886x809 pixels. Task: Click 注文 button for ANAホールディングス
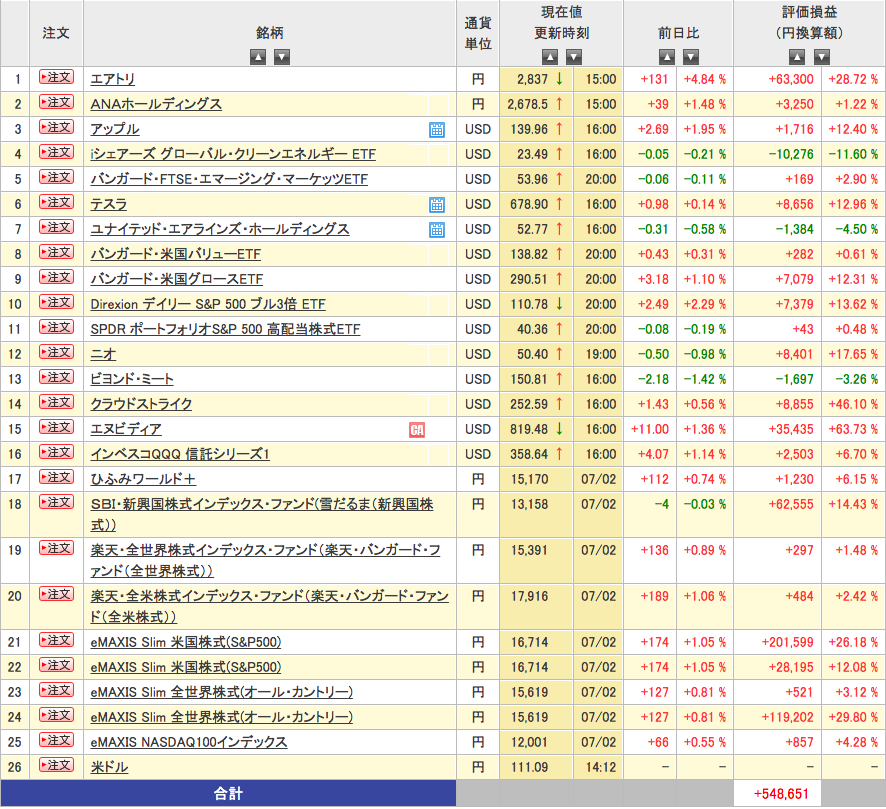[57, 102]
